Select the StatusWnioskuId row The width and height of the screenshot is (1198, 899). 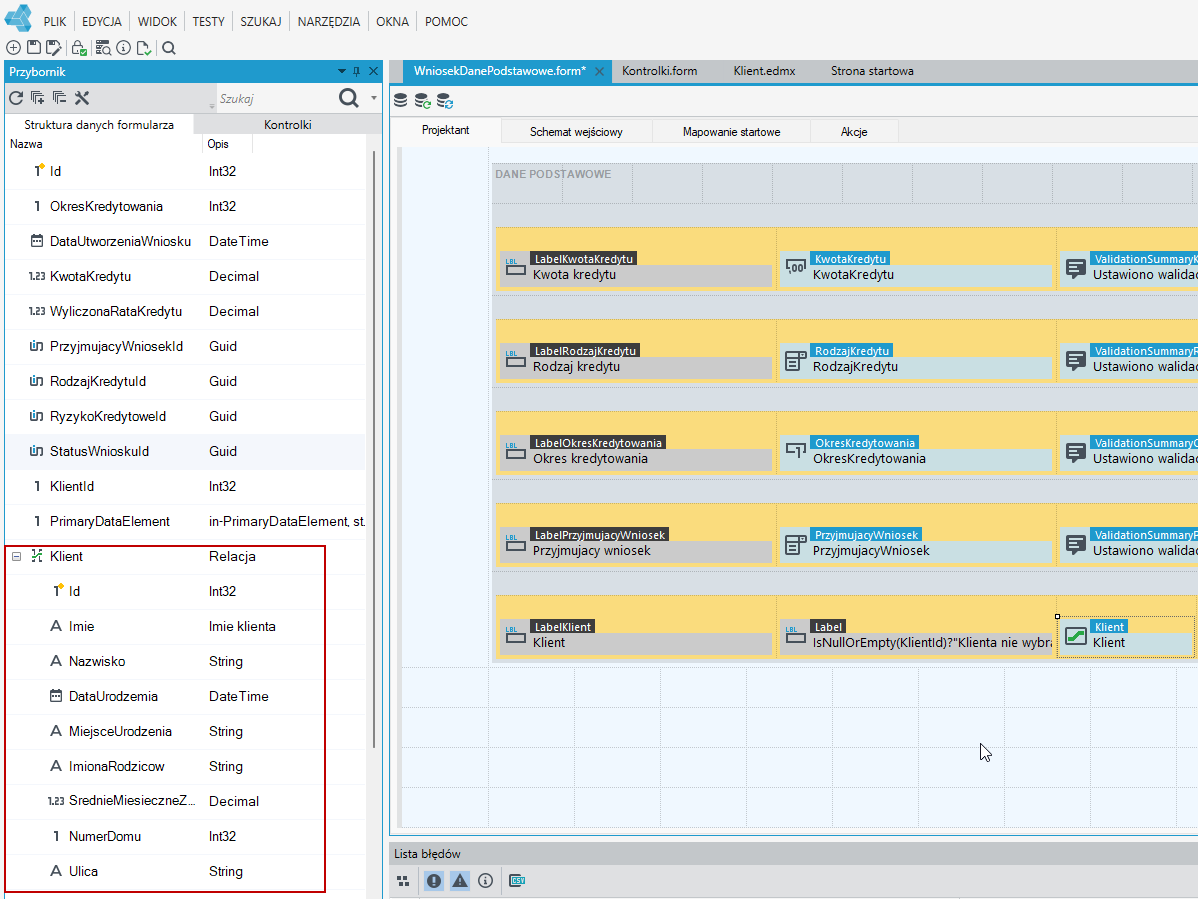[x=186, y=451]
